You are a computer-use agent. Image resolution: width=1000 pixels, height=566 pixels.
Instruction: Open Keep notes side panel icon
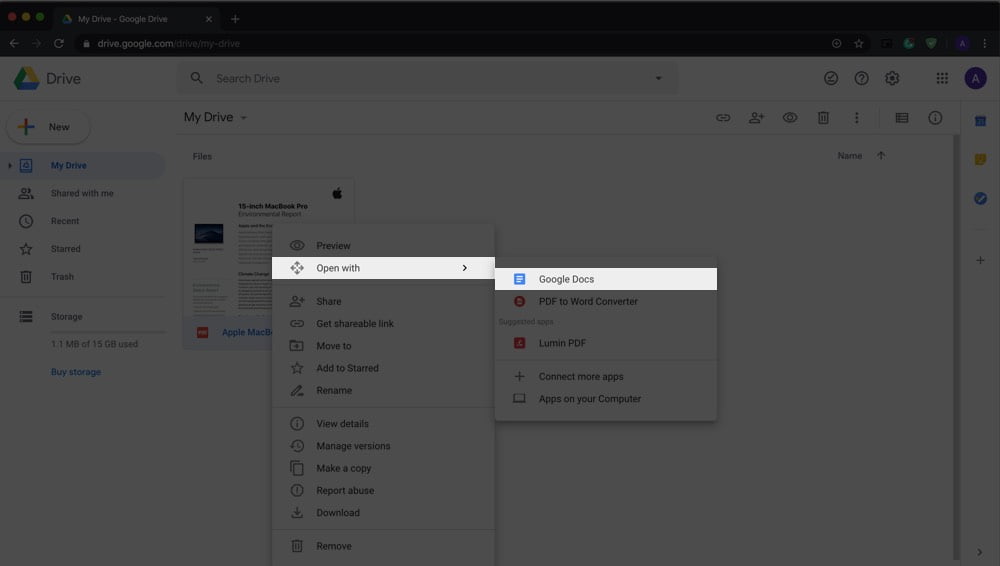[x=980, y=160]
